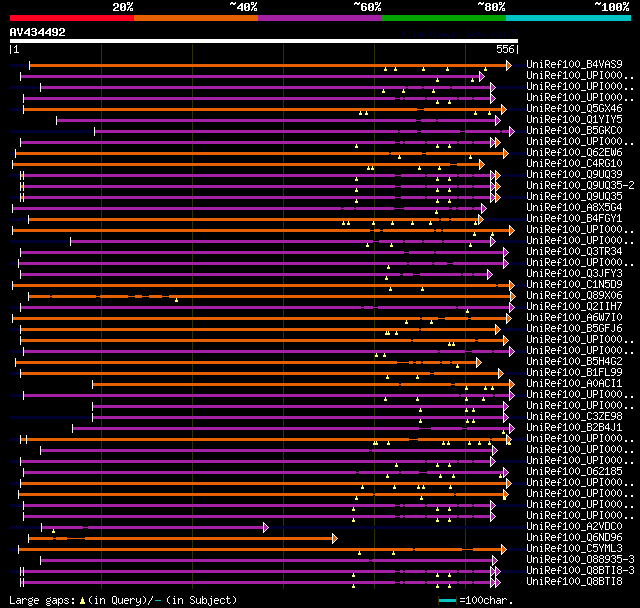Click the orange arrowhead ending the B4VAS9 alignment
Screen dimensions: 640x608
tap(509, 65)
